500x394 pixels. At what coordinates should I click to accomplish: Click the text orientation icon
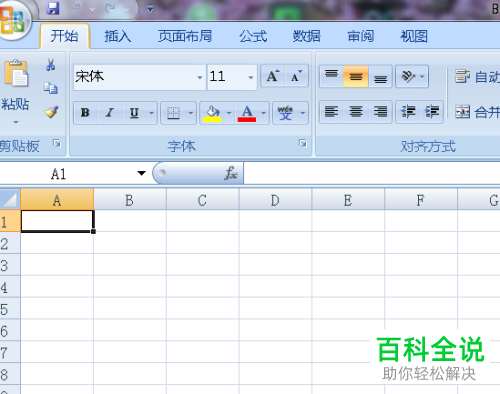pos(408,77)
